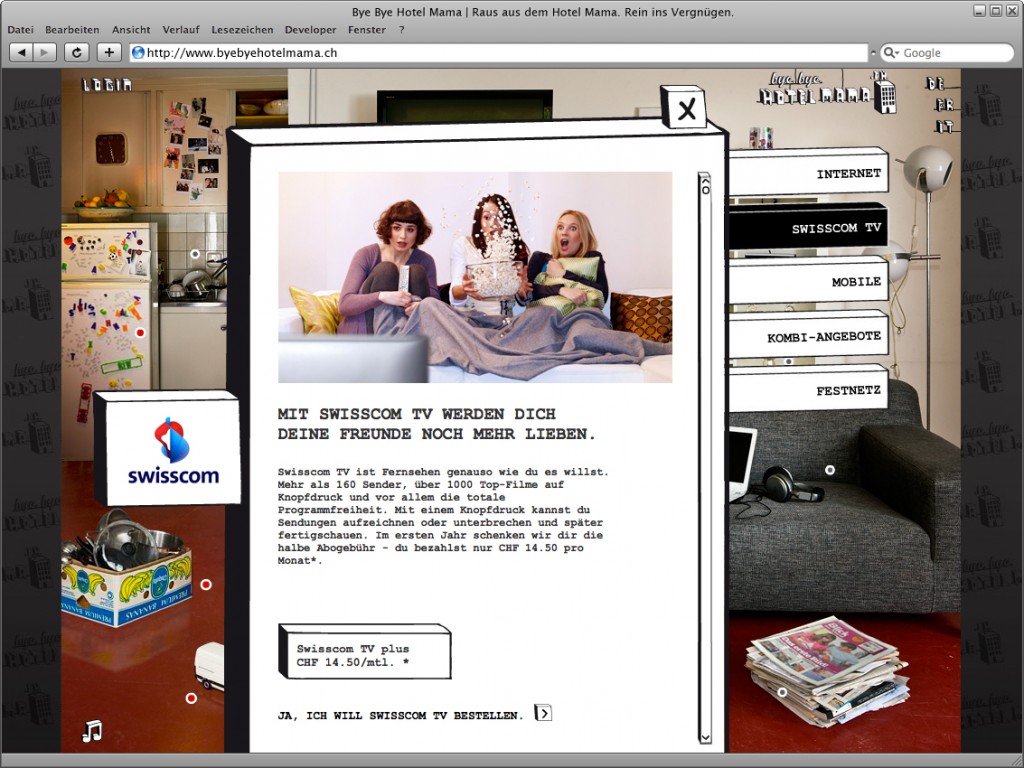The height and width of the screenshot is (768, 1024).
Task: Go forward with the browser forward arrow
Action: click(44, 53)
